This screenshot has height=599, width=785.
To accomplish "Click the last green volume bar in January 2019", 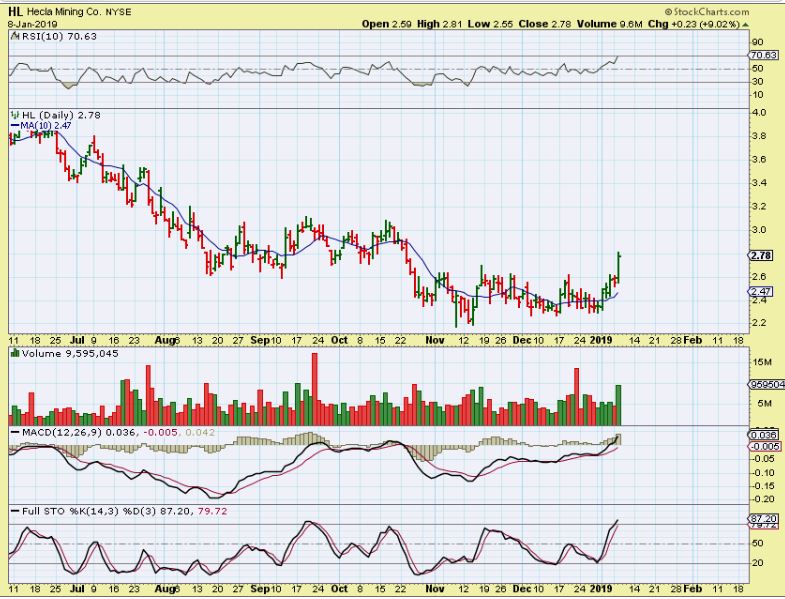I will click(618, 405).
